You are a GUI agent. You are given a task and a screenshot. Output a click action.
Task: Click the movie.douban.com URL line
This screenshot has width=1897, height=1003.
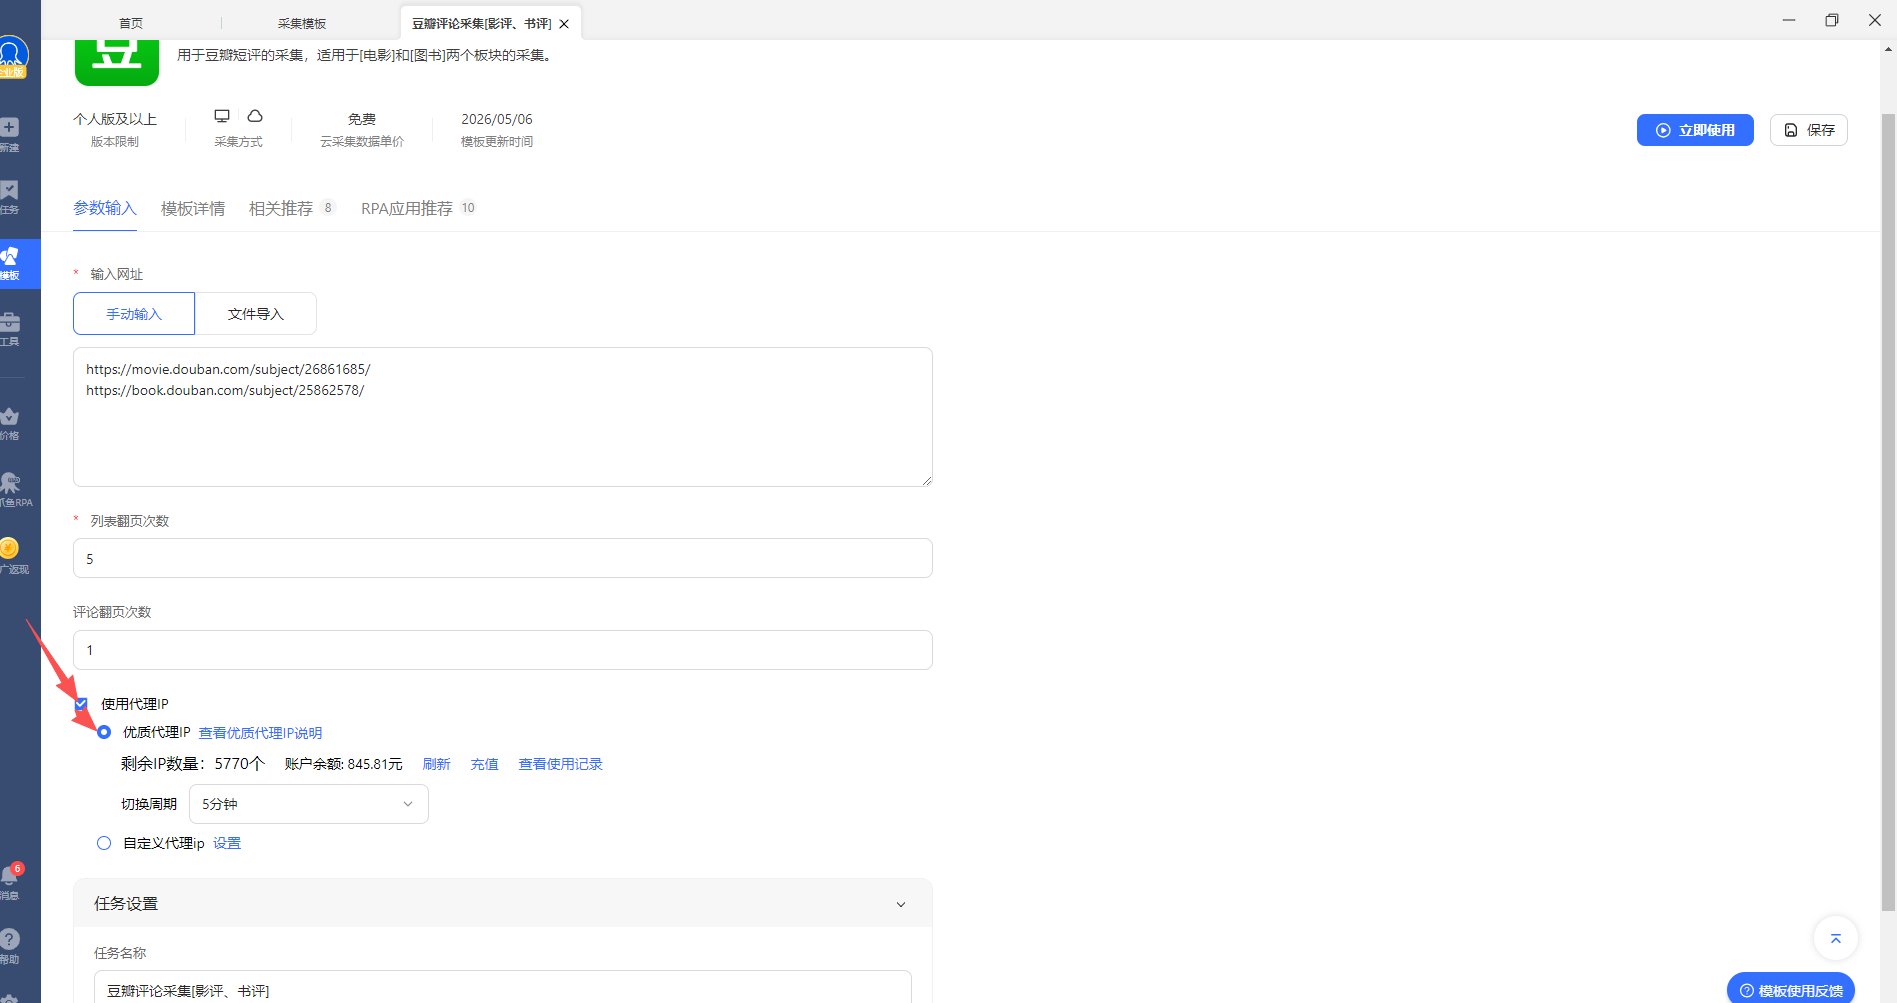[x=228, y=369]
